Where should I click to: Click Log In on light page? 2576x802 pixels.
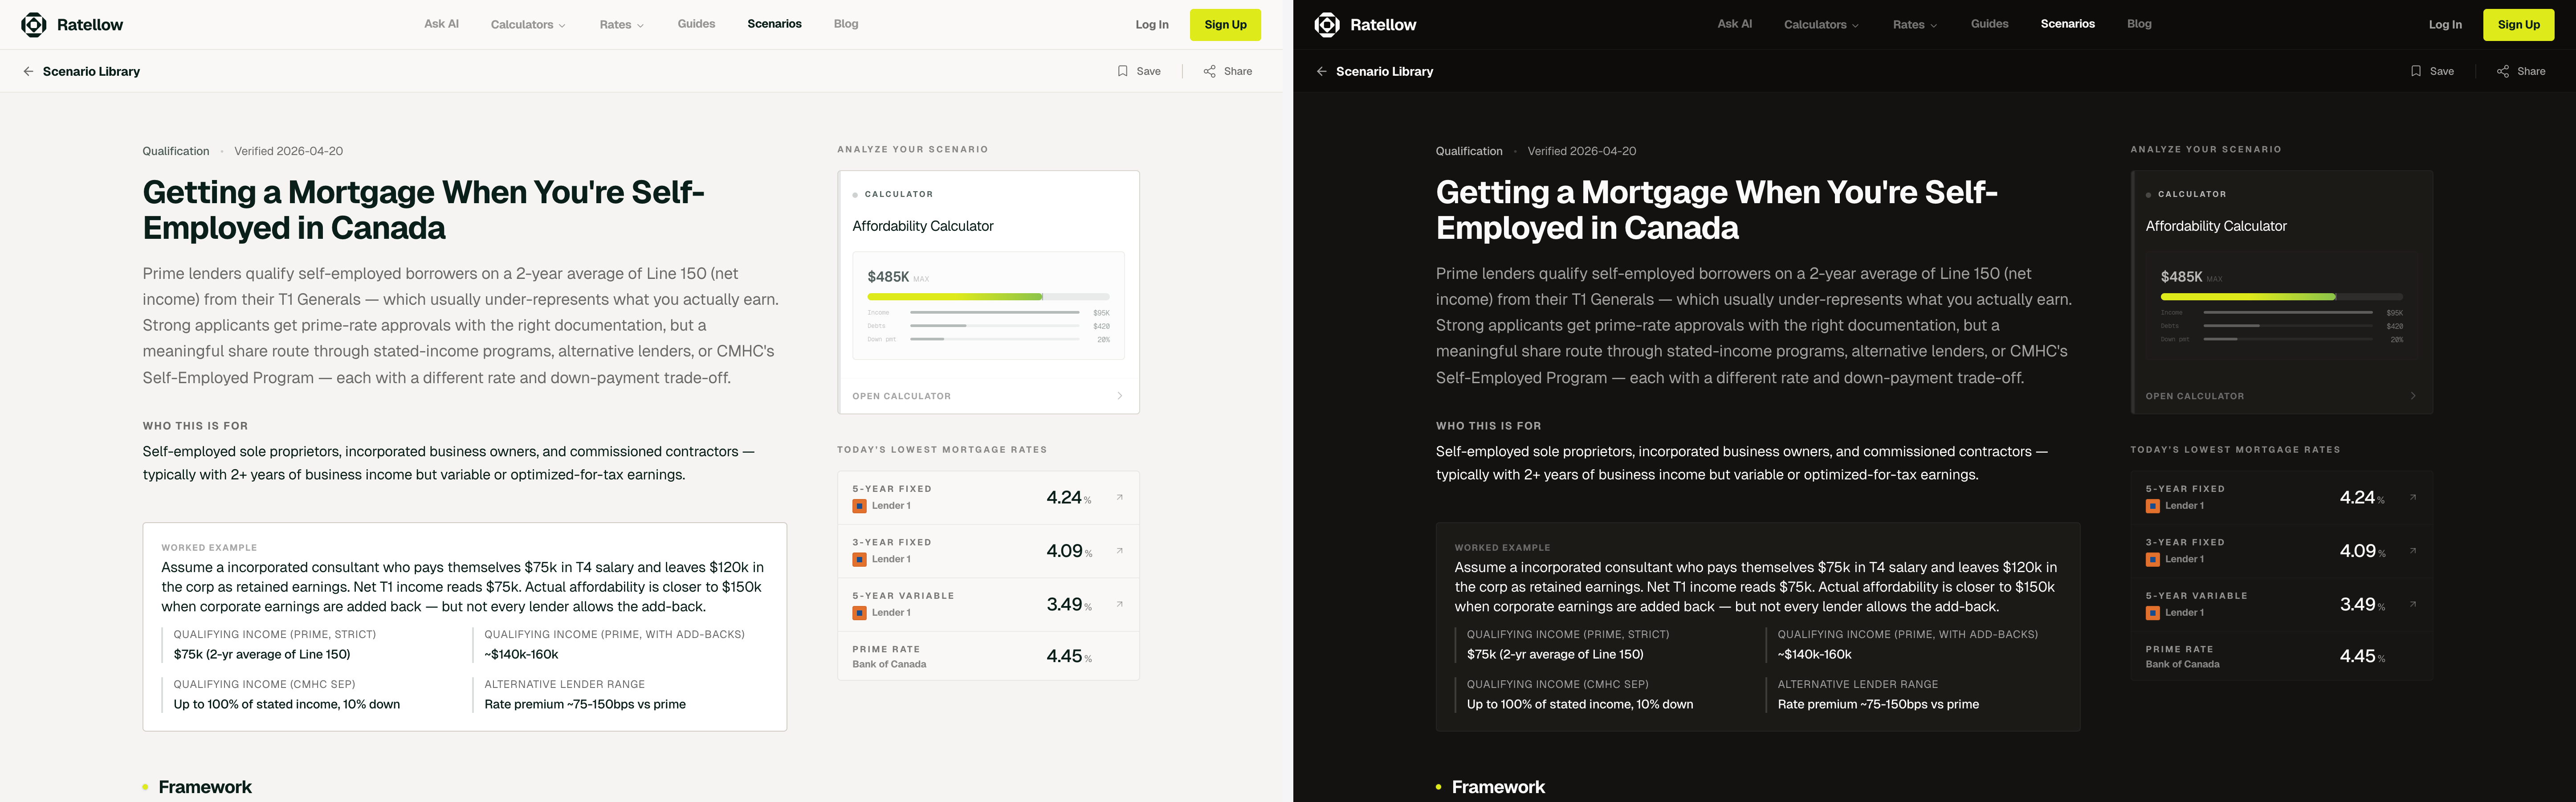click(1152, 25)
